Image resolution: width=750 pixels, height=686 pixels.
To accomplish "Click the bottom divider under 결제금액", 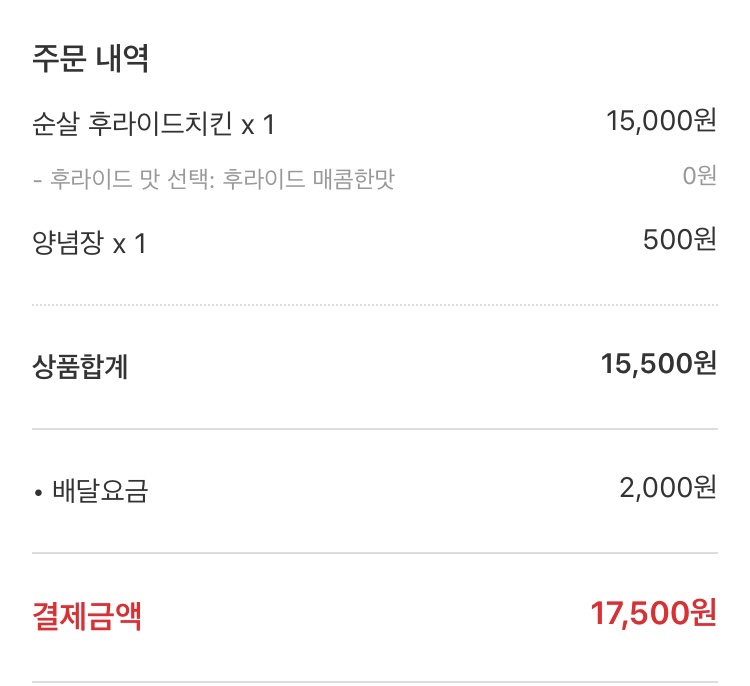I will point(375,682).
